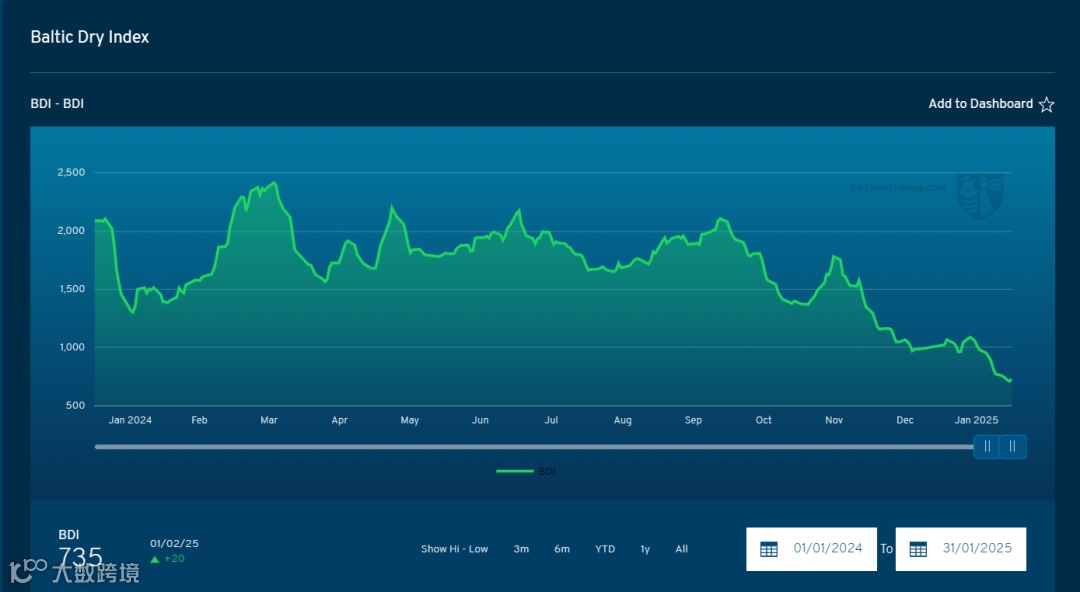Click the Baltic Dry Index heading
1080x592 pixels.
pyautogui.click(x=90, y=37)
